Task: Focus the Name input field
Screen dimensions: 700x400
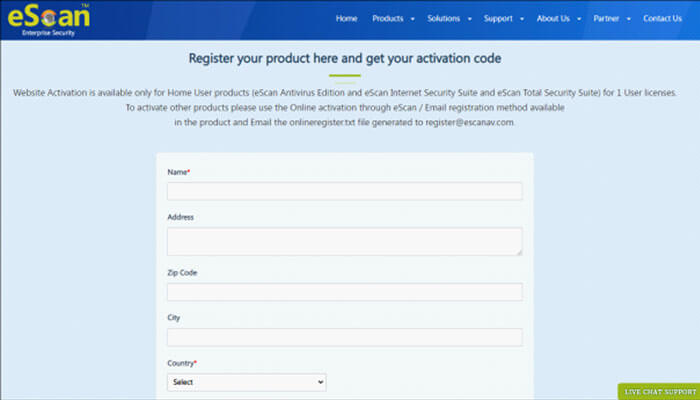Action: pos(345,191)
